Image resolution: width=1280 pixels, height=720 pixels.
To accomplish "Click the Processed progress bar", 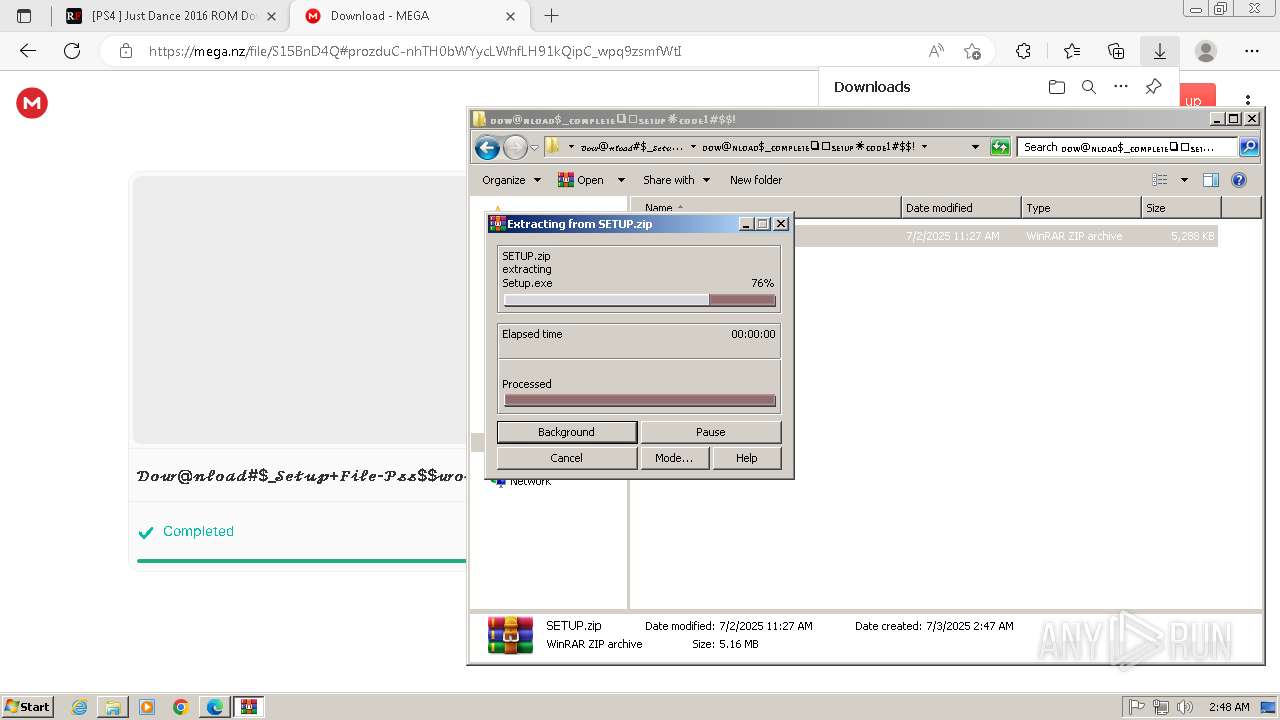I will pos(639,400).
